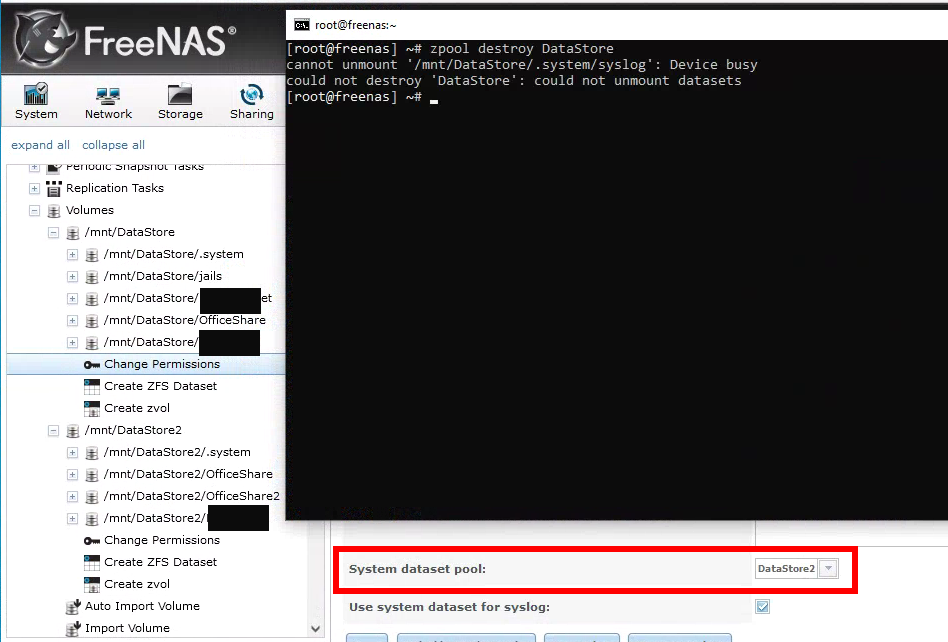Click the /mnt/DataStore2/OfficeShare dataset icon

(92, 475)
